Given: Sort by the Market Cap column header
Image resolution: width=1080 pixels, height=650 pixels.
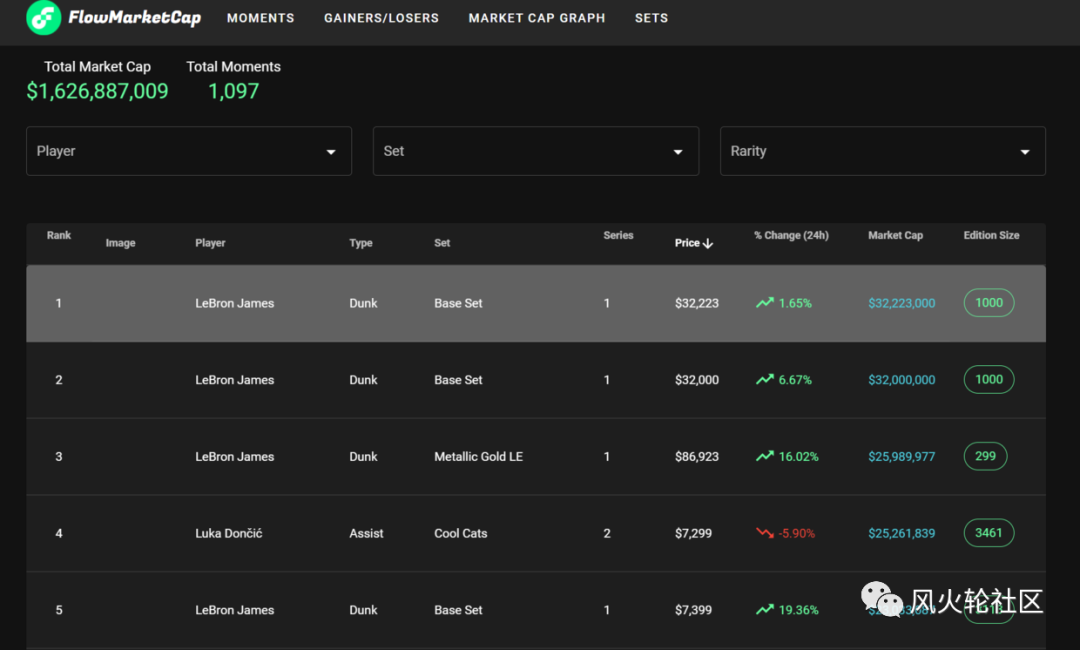Looking at the screenshot, I should click(x=895, y=235).
